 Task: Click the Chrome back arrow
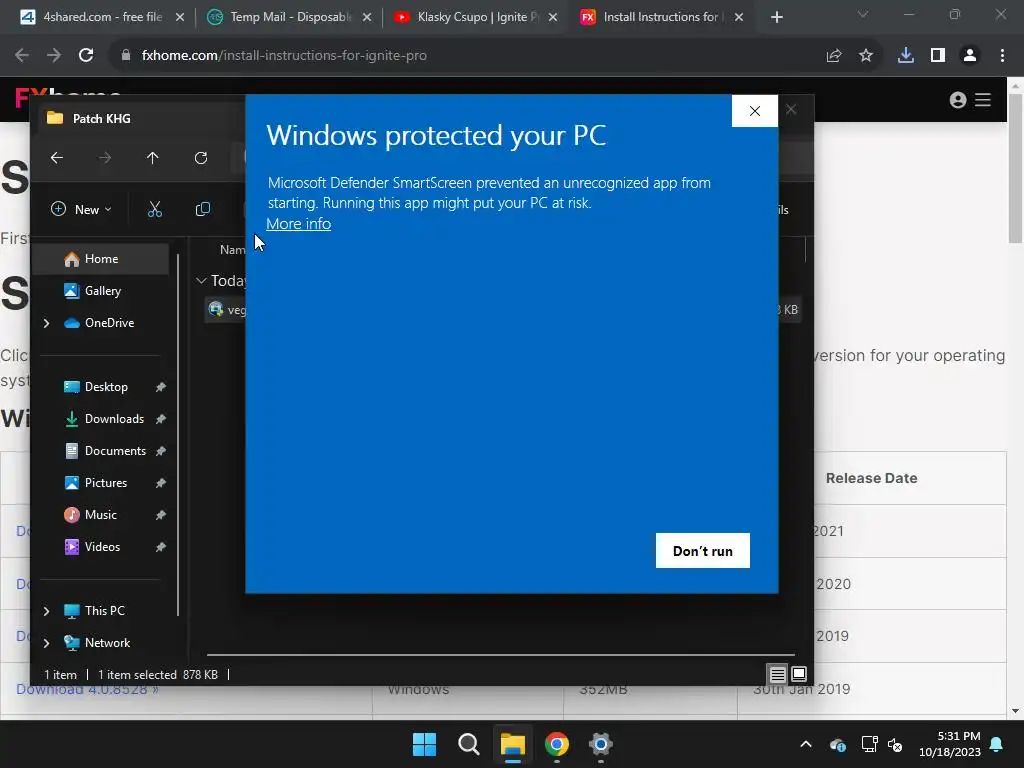click(x=22, y=56)
